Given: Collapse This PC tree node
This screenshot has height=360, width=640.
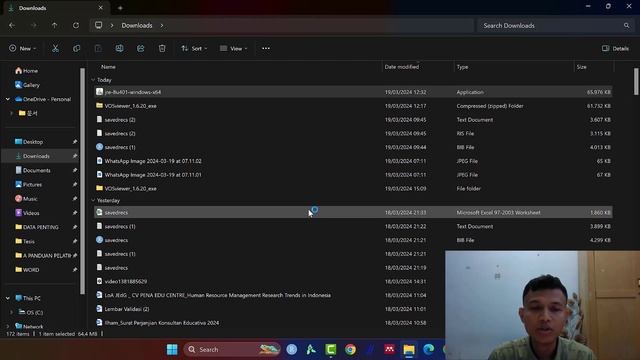Looking at the screenshot, I should [8, 298].
